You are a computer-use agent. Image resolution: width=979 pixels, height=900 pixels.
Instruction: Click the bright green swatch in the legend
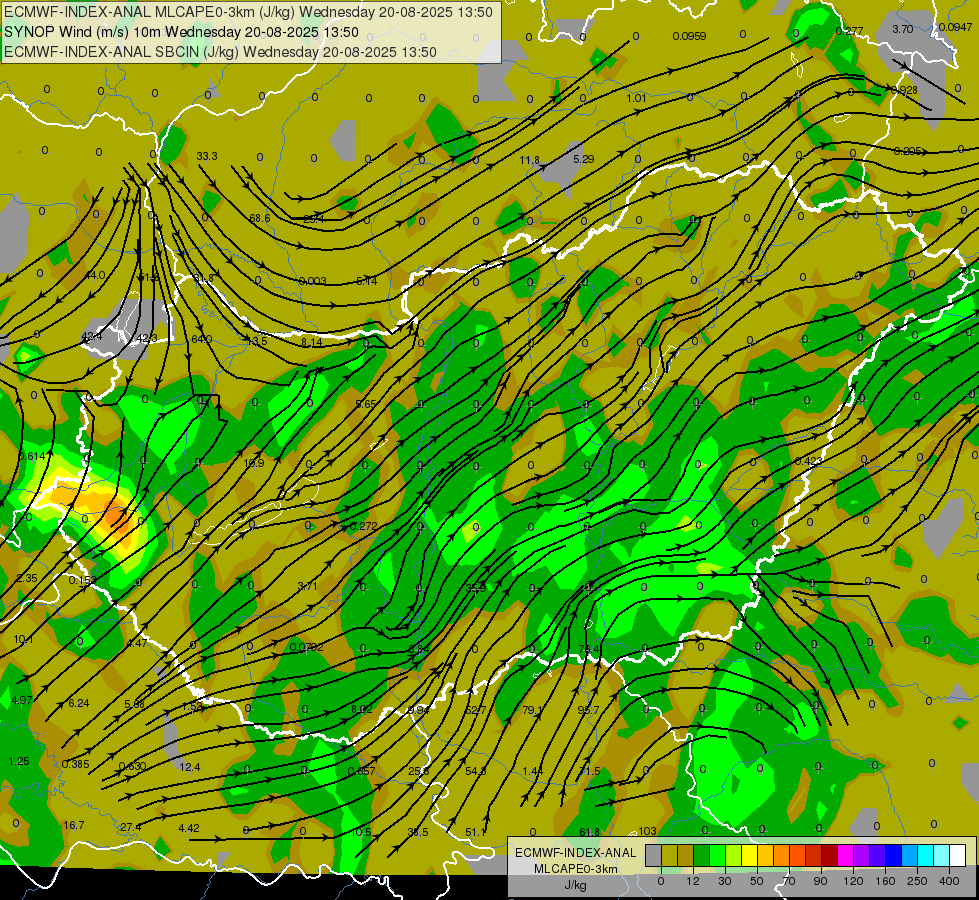click(718, 856)
